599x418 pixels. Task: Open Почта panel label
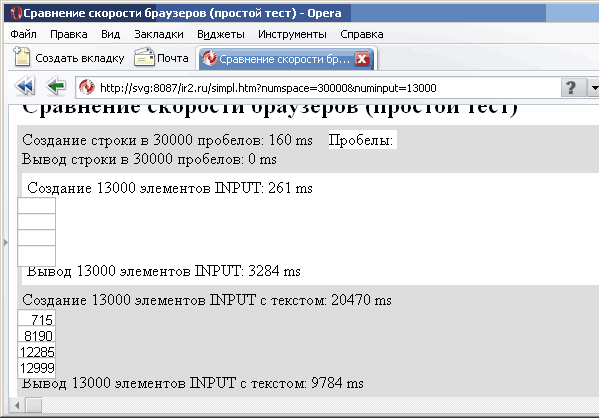[173, 58]
